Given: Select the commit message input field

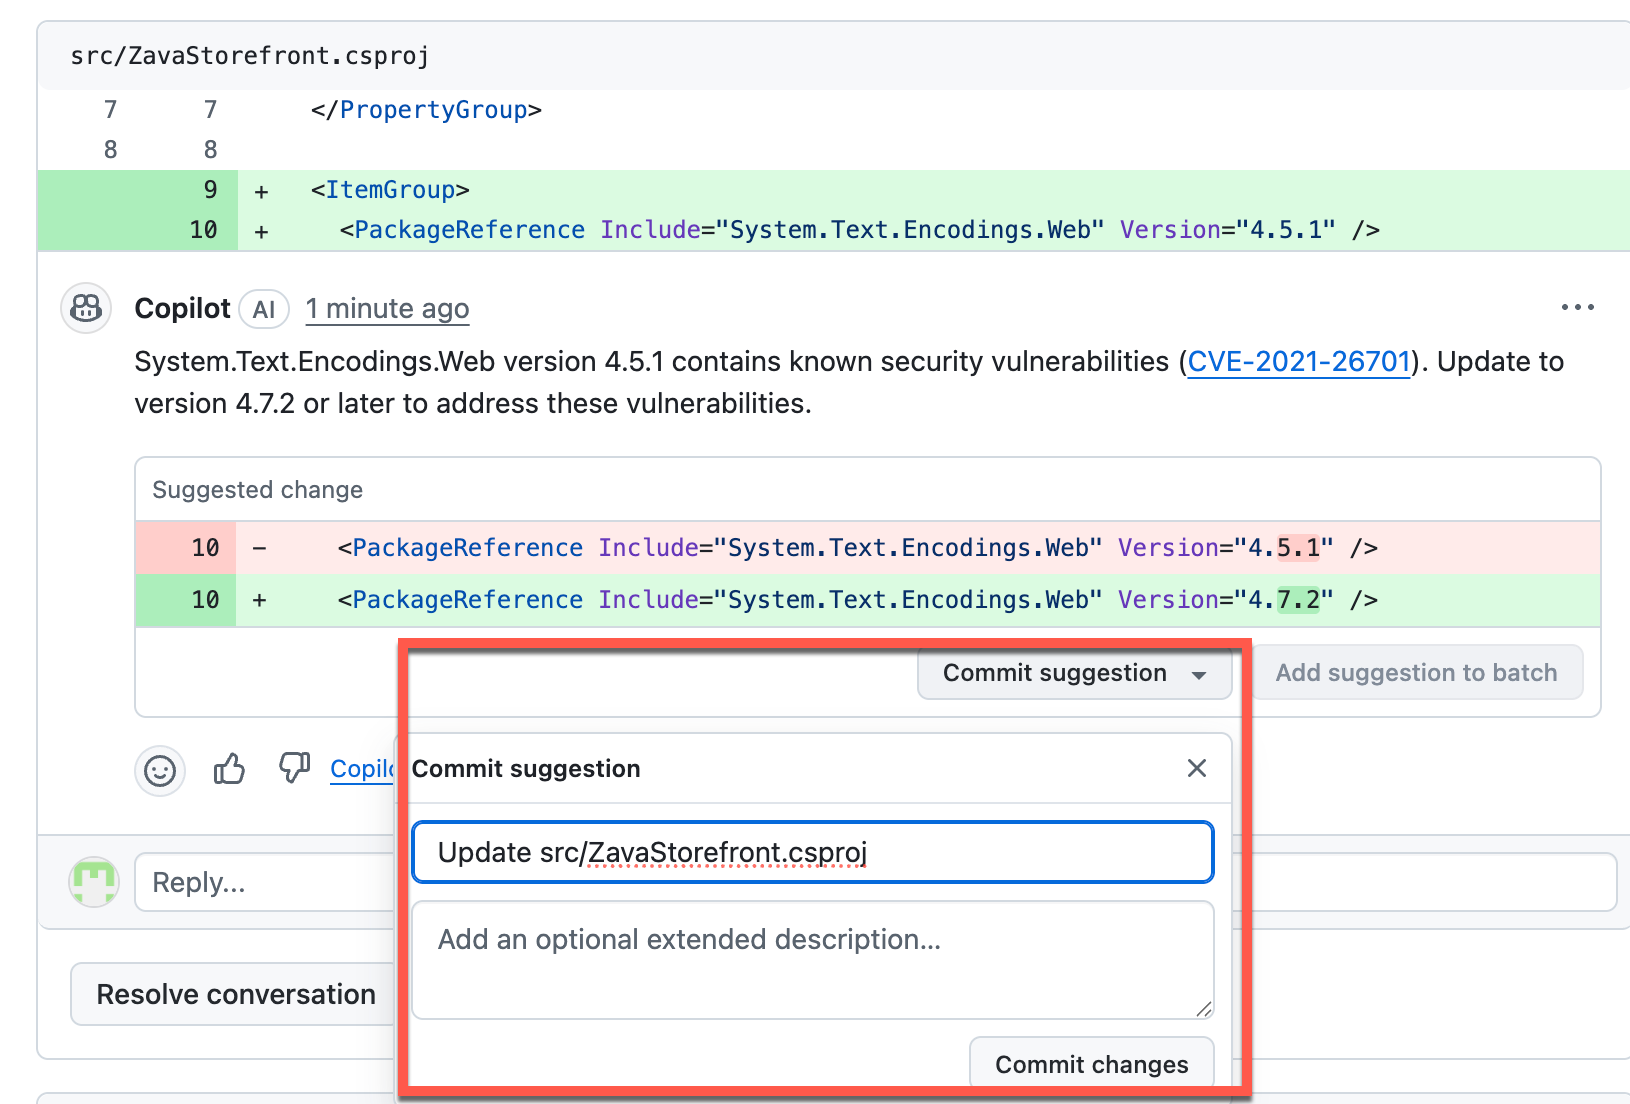Looking at the screenshot, I should click(811, 852).
